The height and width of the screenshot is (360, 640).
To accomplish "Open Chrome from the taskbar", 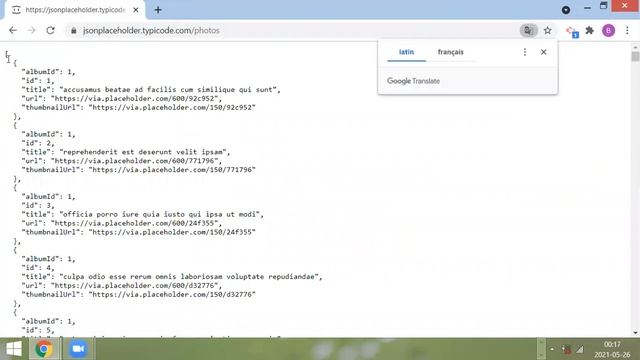I will click(44, 349).
